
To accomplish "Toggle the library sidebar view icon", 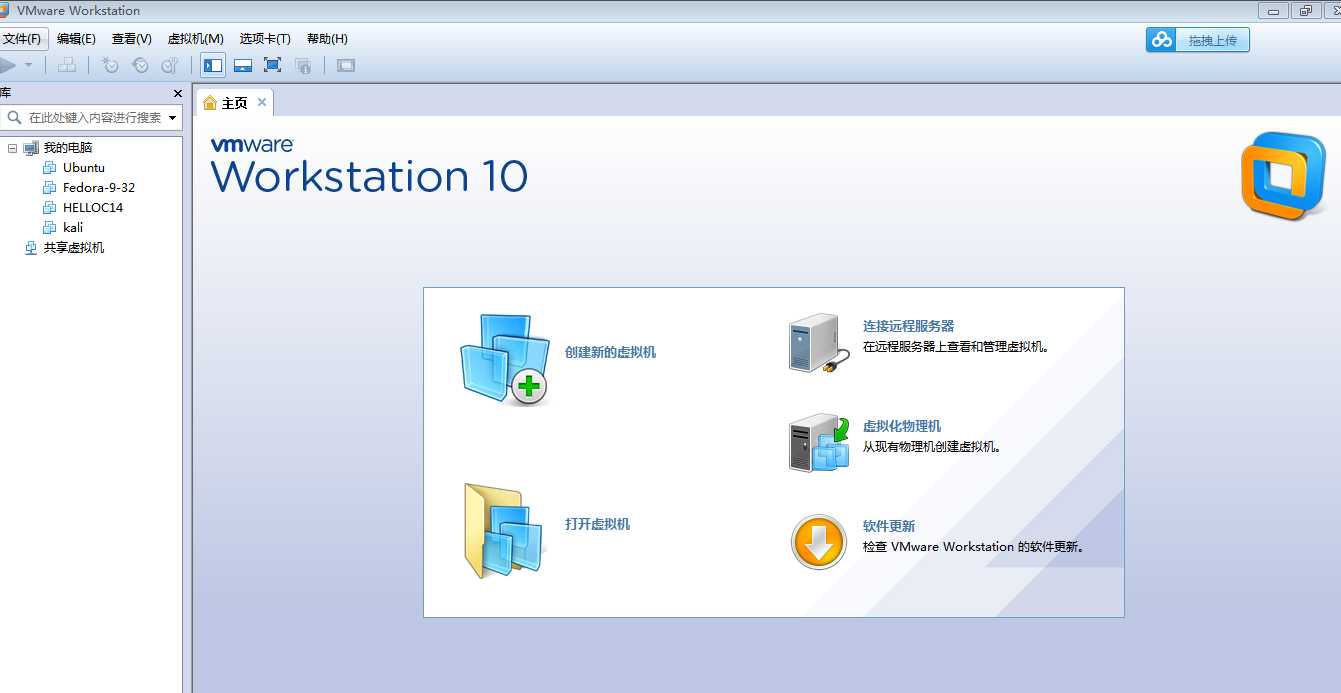I will pyautogui.click(x=213, y=65).
